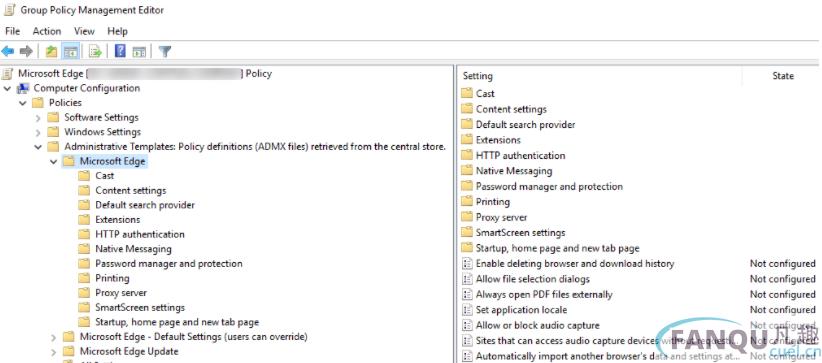Open Startup, home page in settings list

coord(558,249)
